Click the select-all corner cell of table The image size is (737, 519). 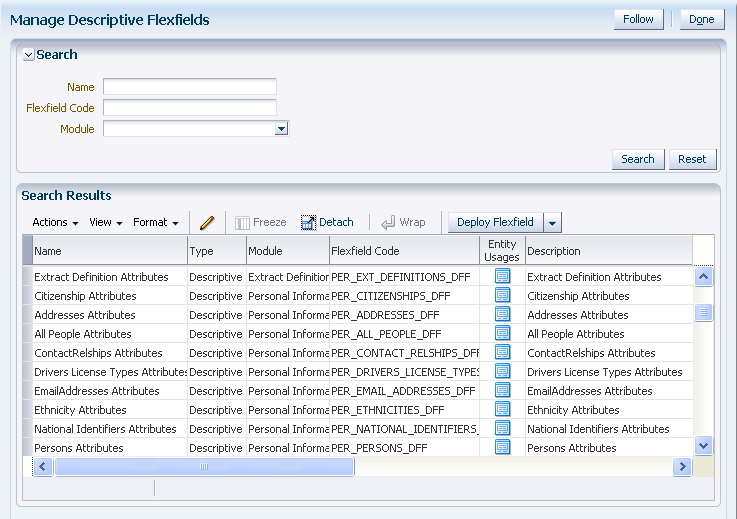pyautogui.click(x=27, y=251)
